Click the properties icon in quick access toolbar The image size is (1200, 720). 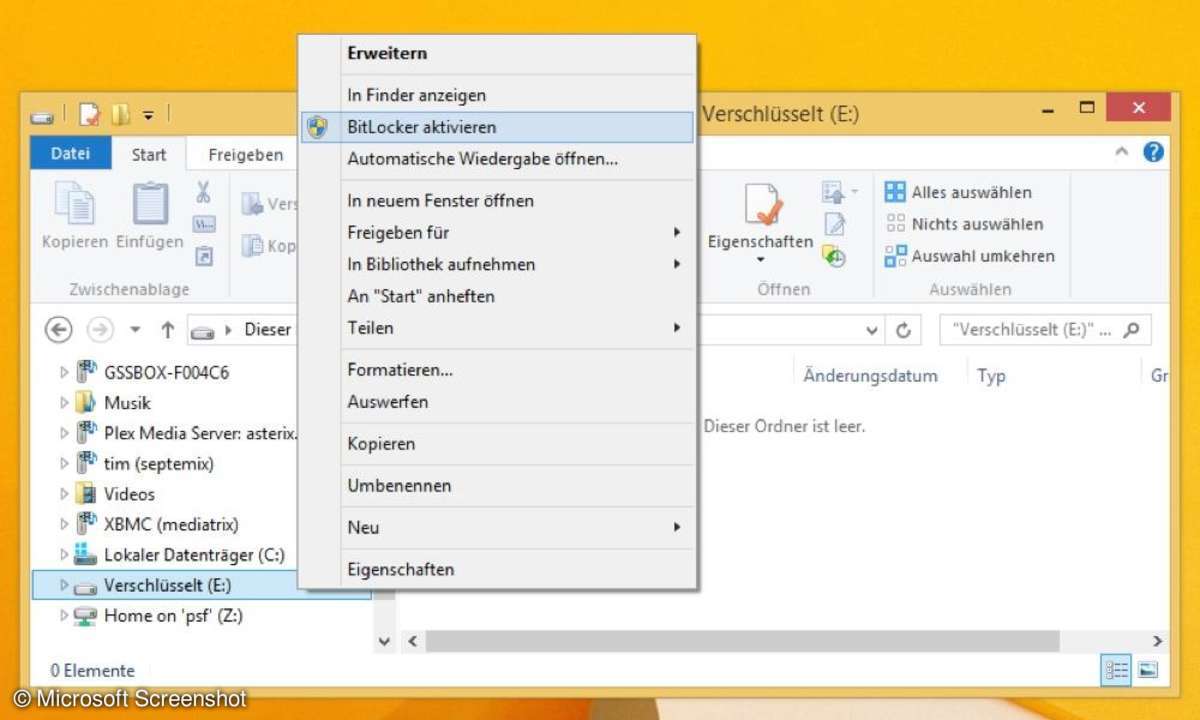click(x=91, y=115)
